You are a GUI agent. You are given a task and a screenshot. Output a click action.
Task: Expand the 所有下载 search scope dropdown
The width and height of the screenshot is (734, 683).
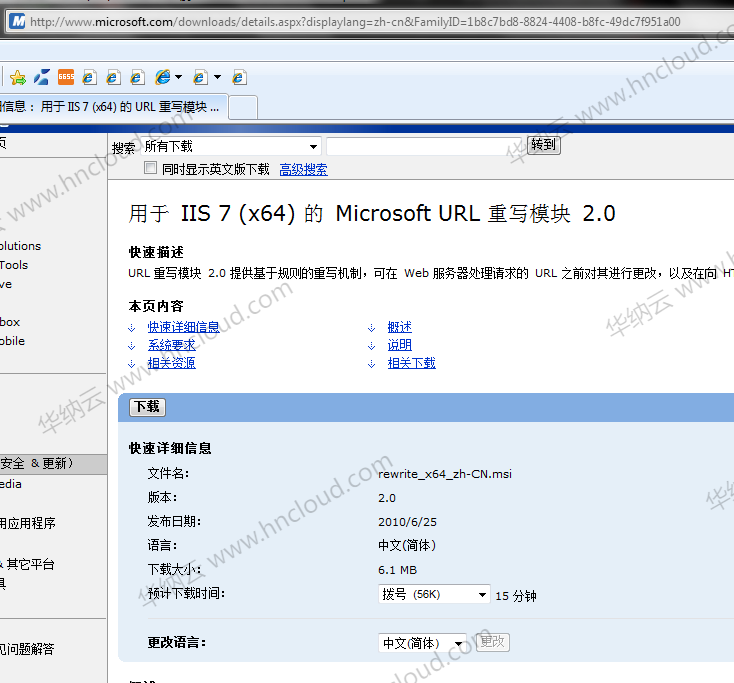pos(231,147)
